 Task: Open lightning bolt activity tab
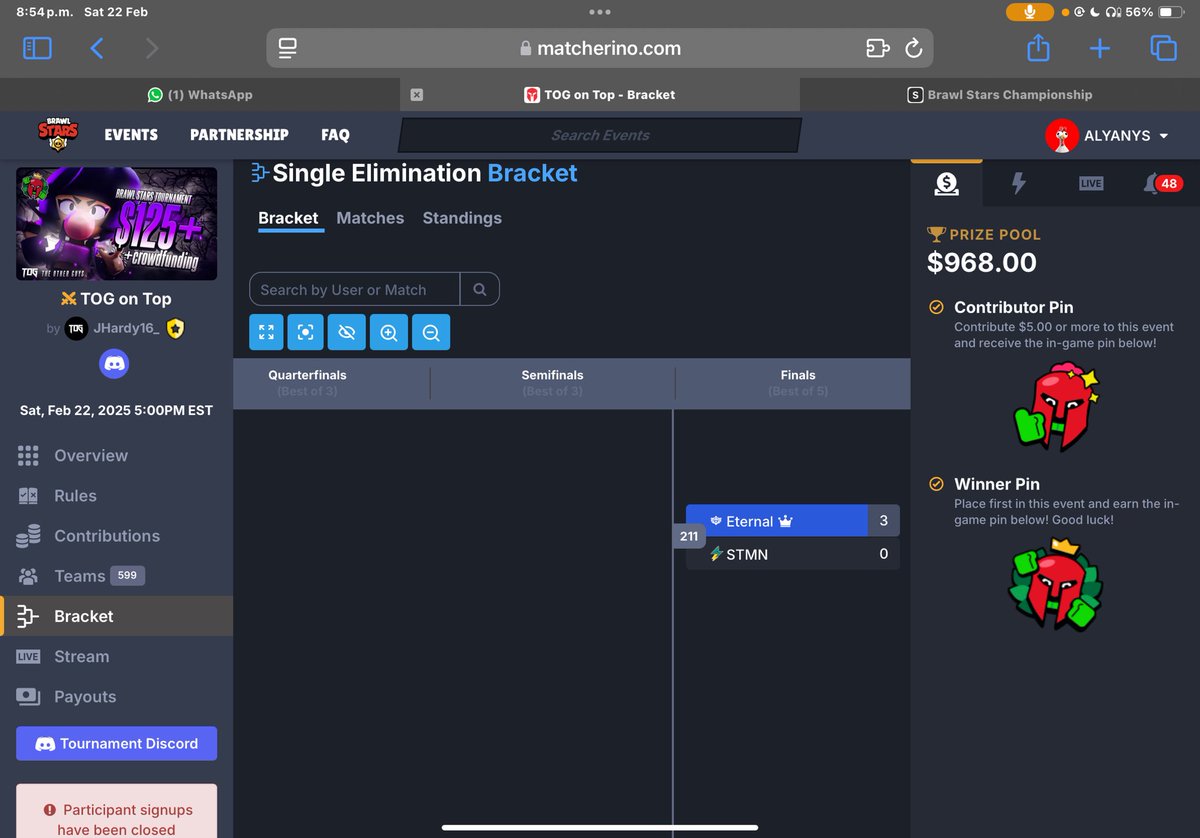click(1019, 183)
